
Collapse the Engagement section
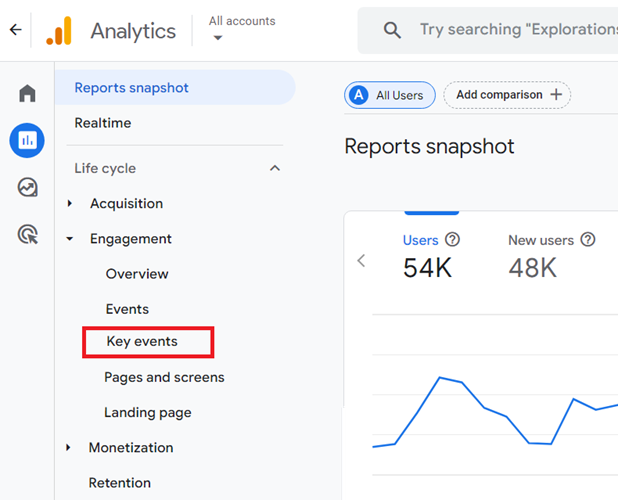pos(70,239)
